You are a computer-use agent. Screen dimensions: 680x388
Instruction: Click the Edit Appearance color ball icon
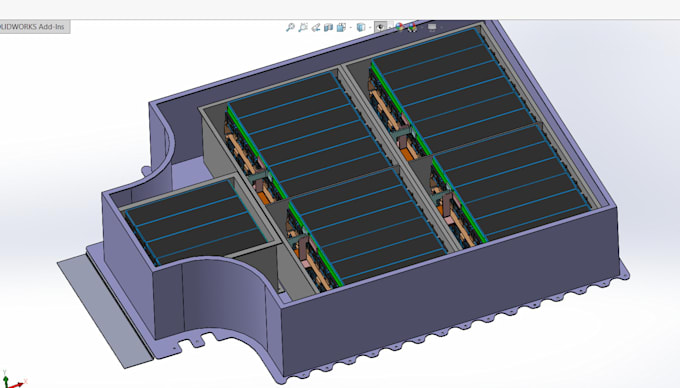pos(399,27)
